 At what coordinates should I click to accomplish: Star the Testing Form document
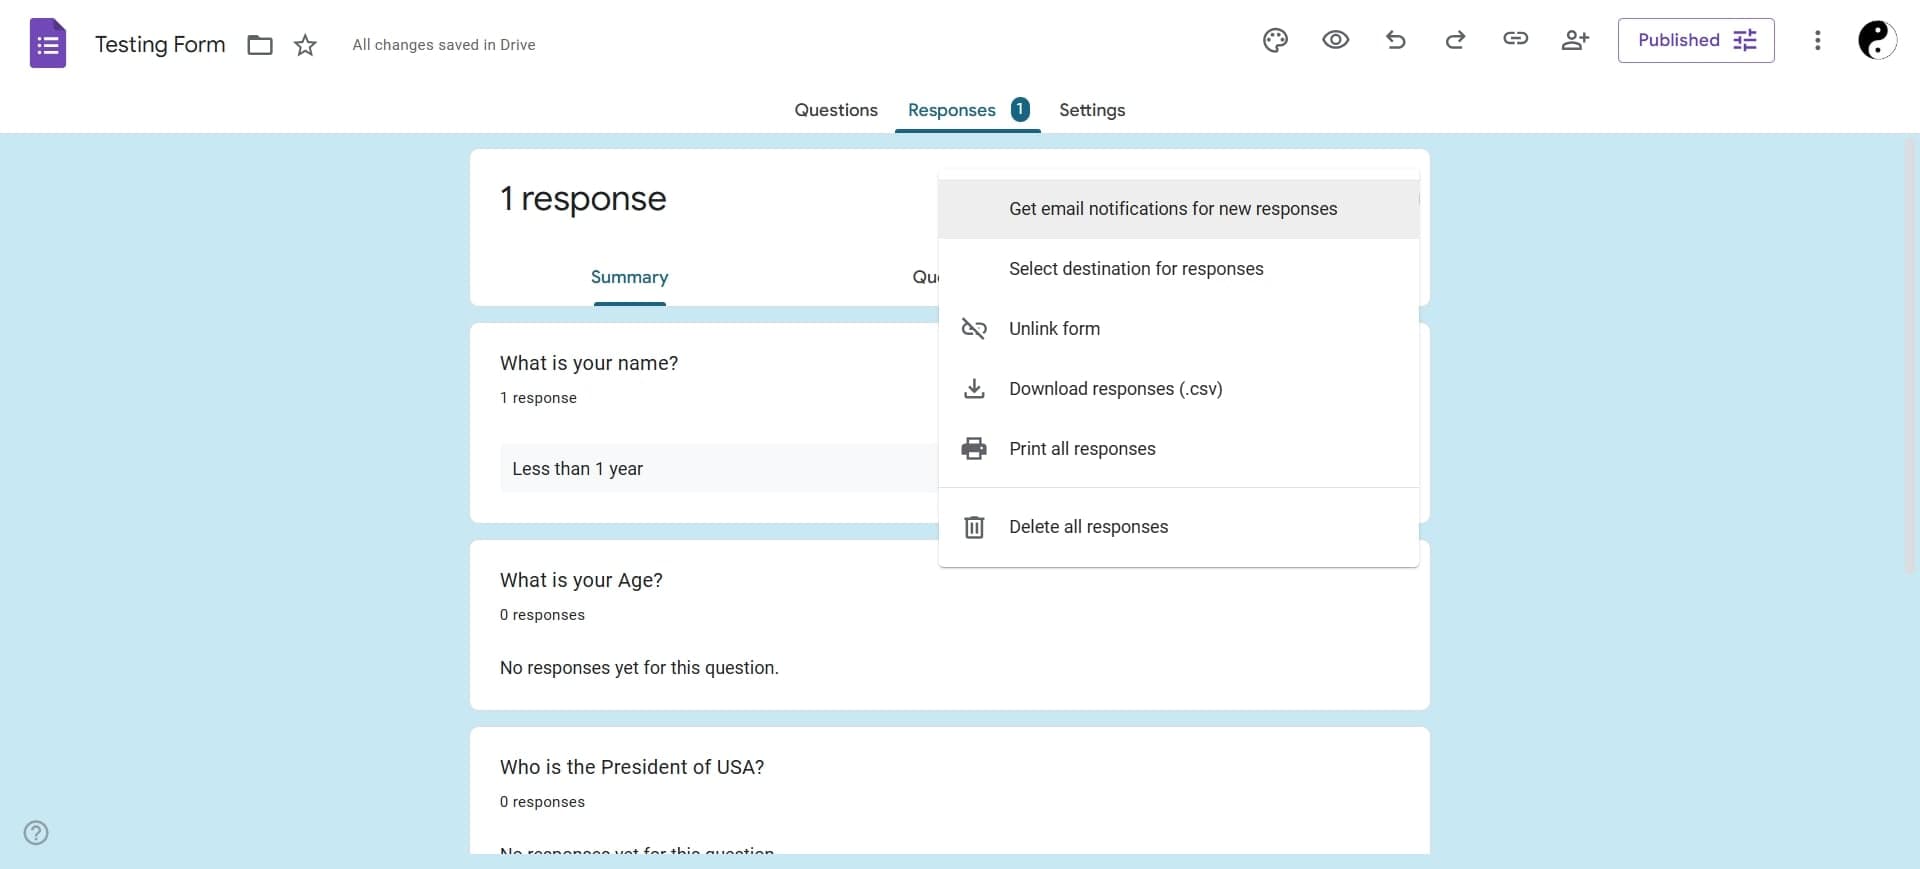pos(306,45)
